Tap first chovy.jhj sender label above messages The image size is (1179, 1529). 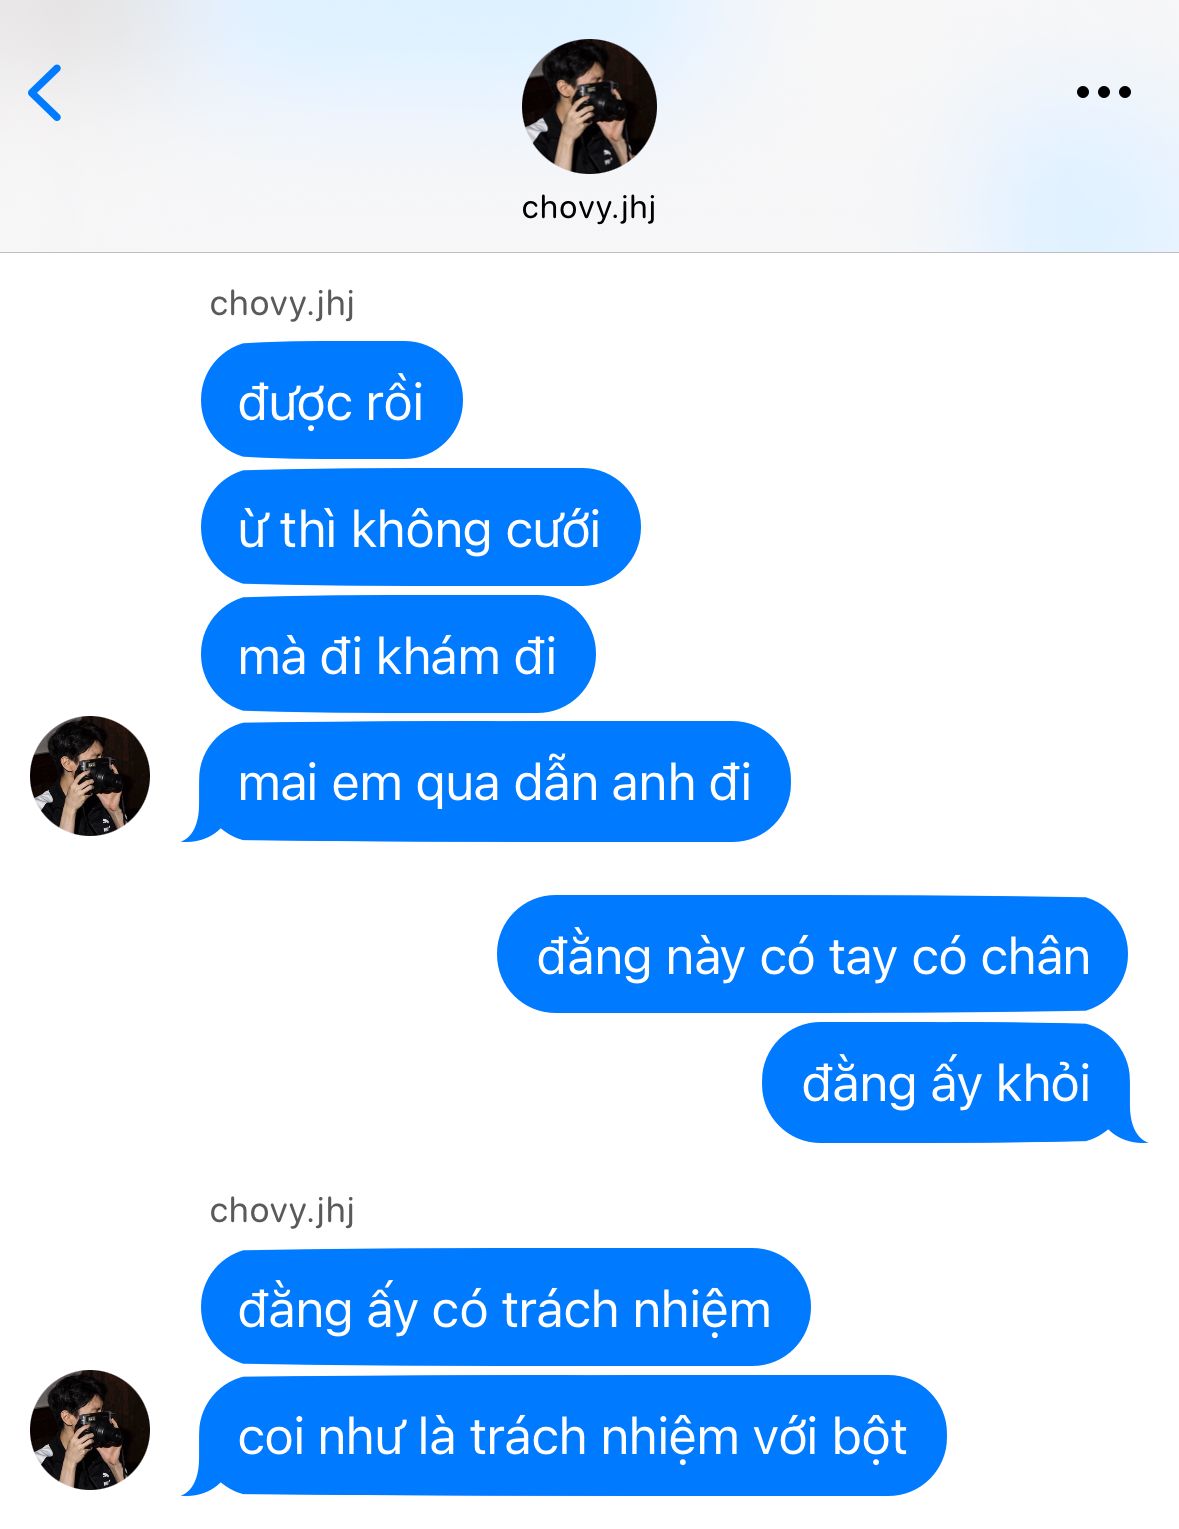(282, 303)
